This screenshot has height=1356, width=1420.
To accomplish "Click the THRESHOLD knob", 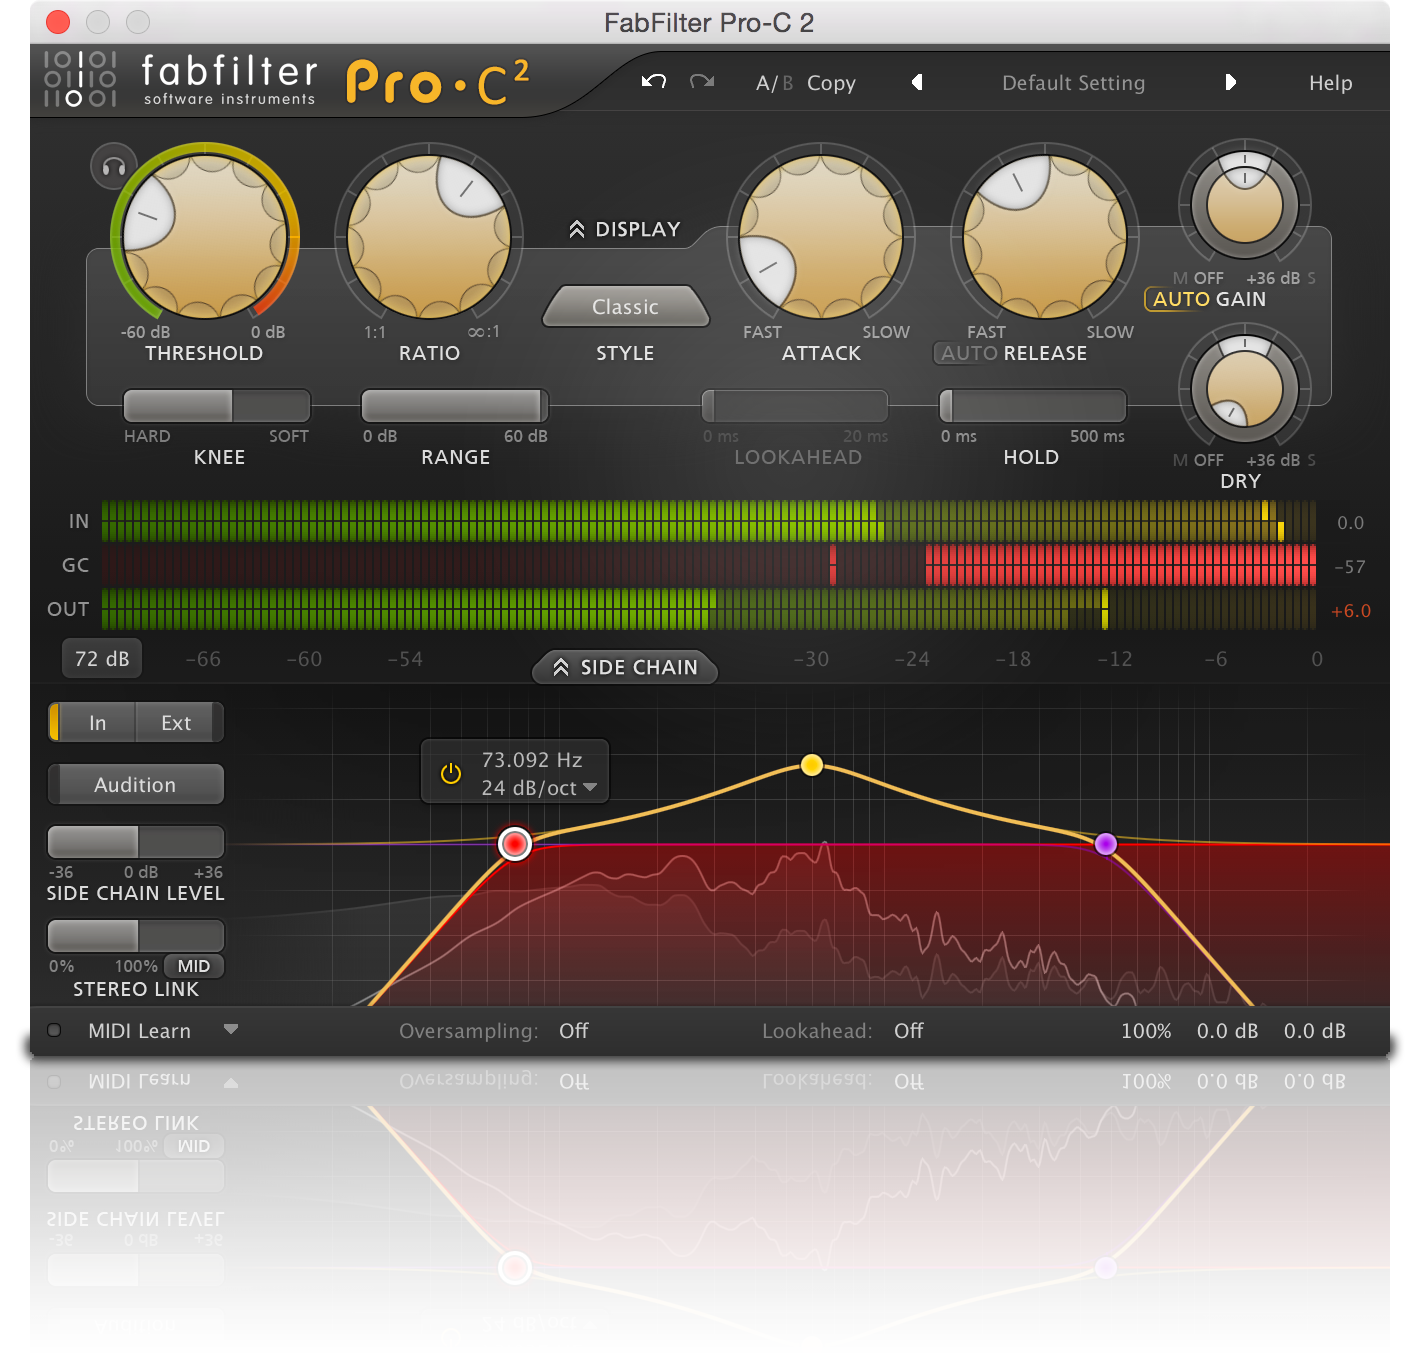I will (204, 236).
